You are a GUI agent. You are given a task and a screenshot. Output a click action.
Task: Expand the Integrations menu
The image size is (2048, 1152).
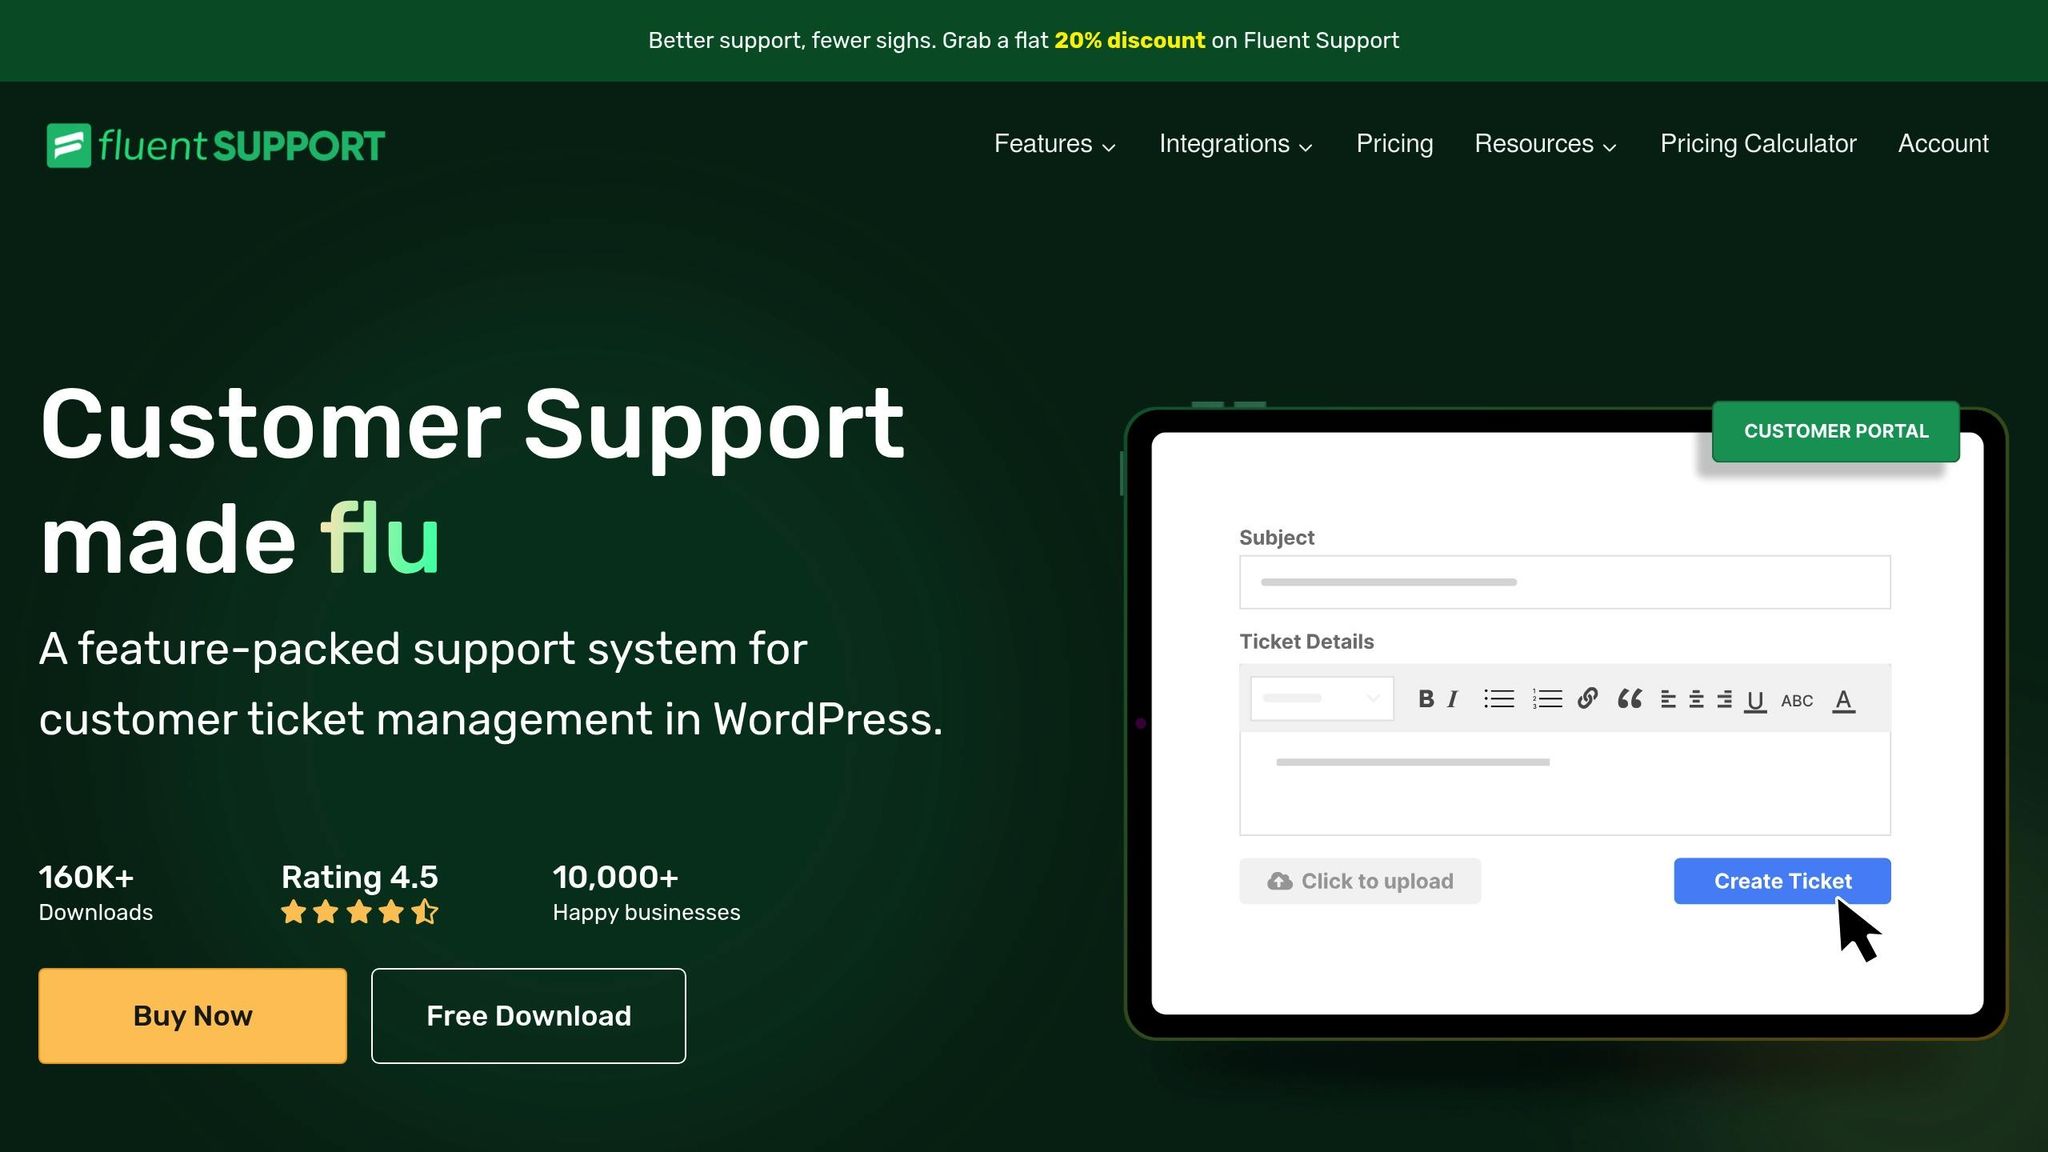(x=1235, y=144)
